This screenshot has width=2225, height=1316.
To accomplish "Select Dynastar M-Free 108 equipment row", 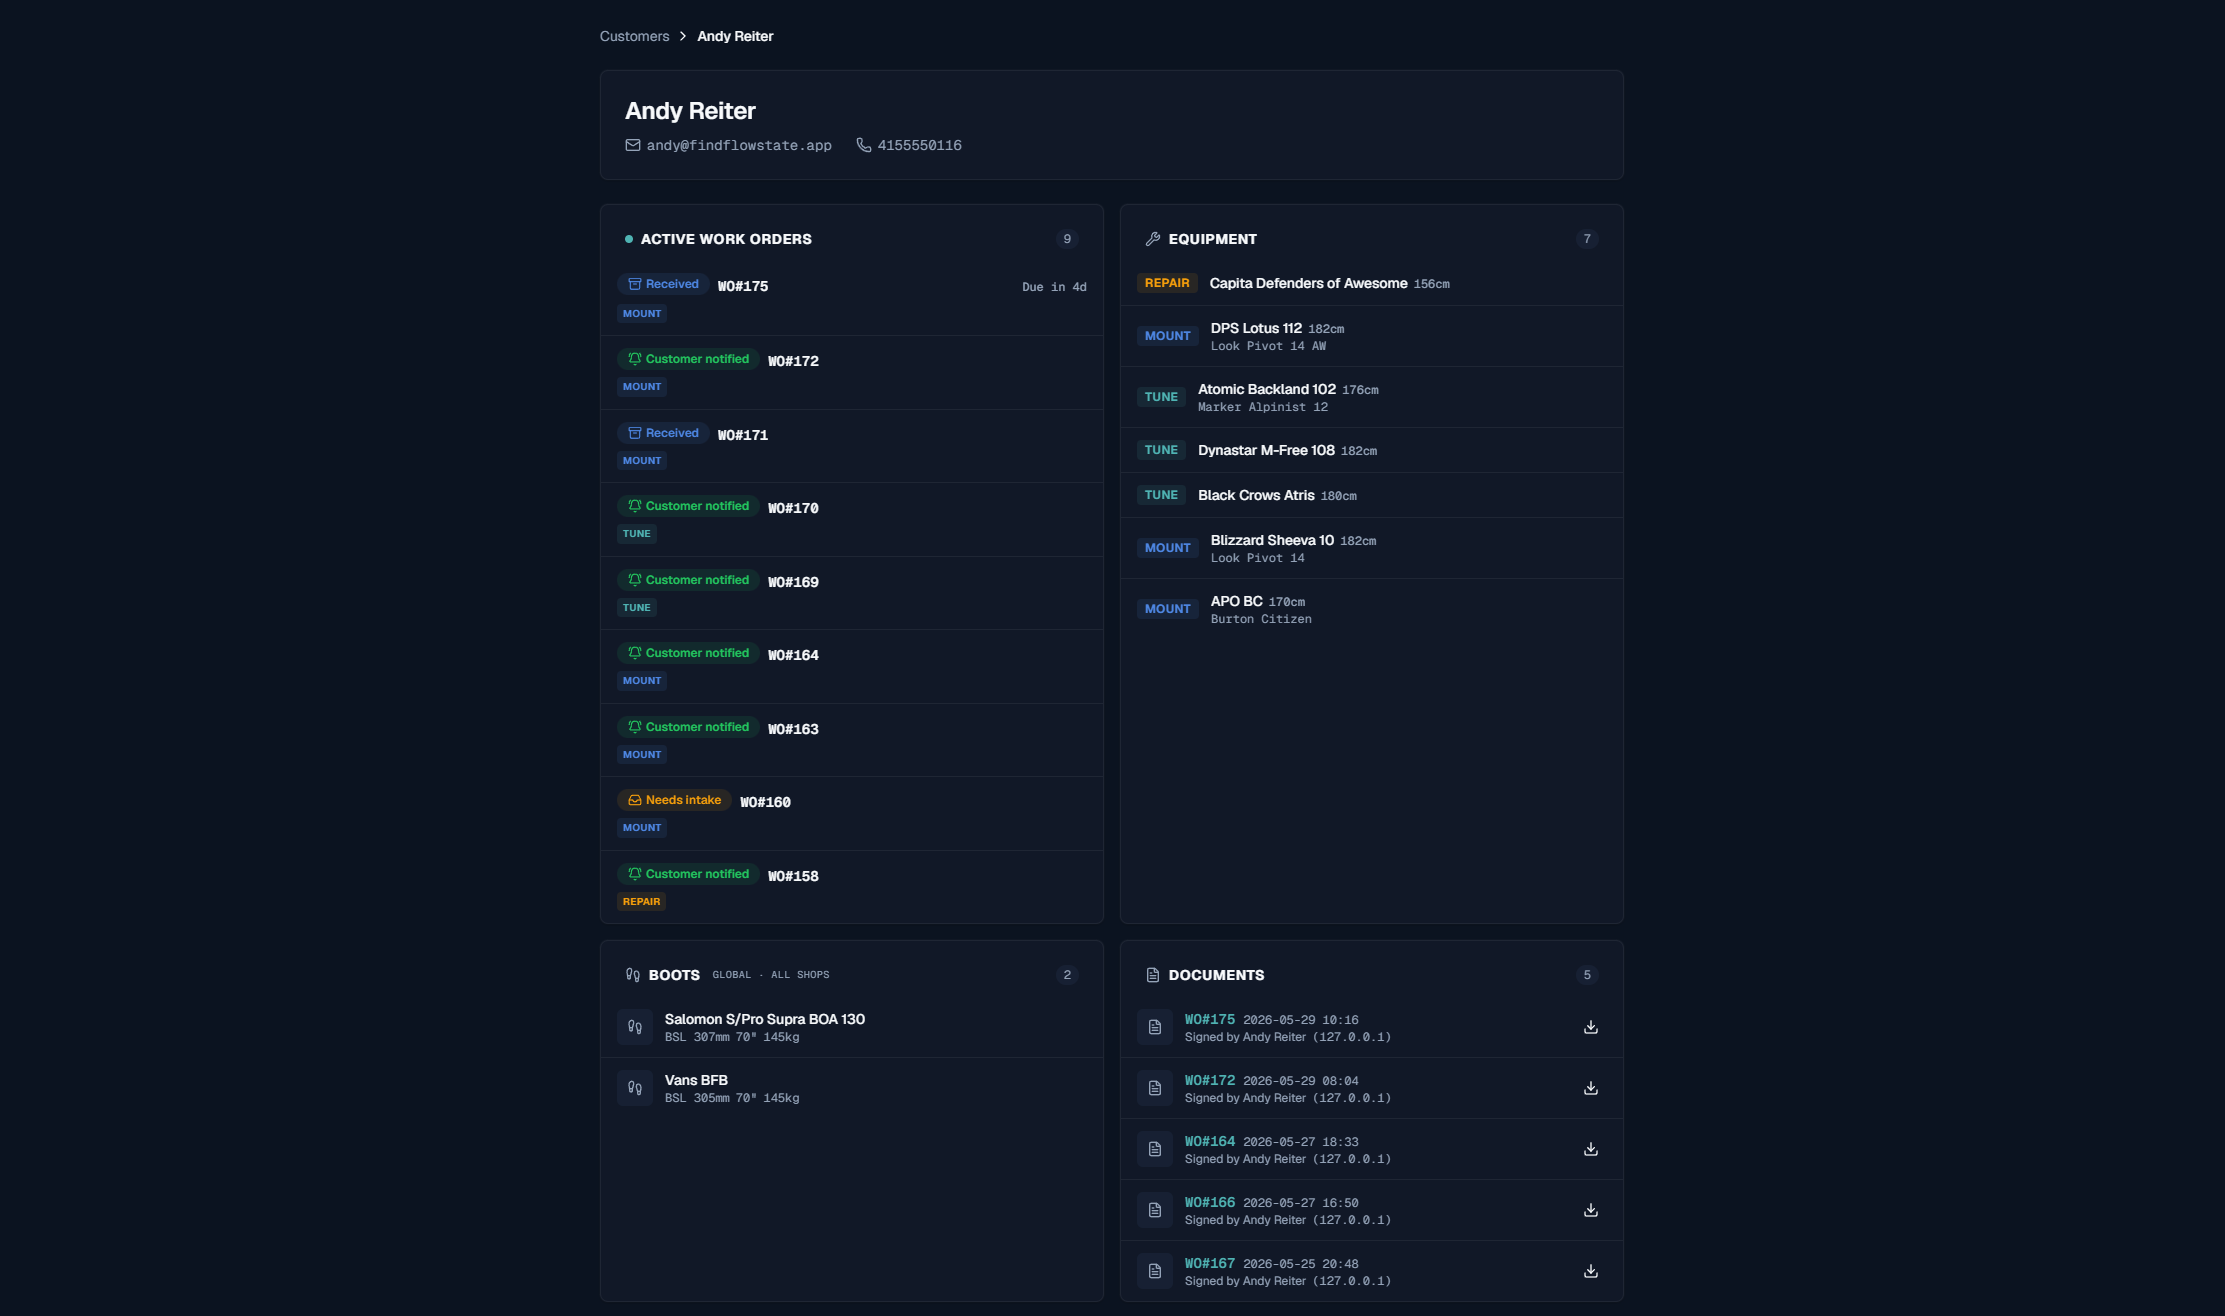I will point(1371,451).
